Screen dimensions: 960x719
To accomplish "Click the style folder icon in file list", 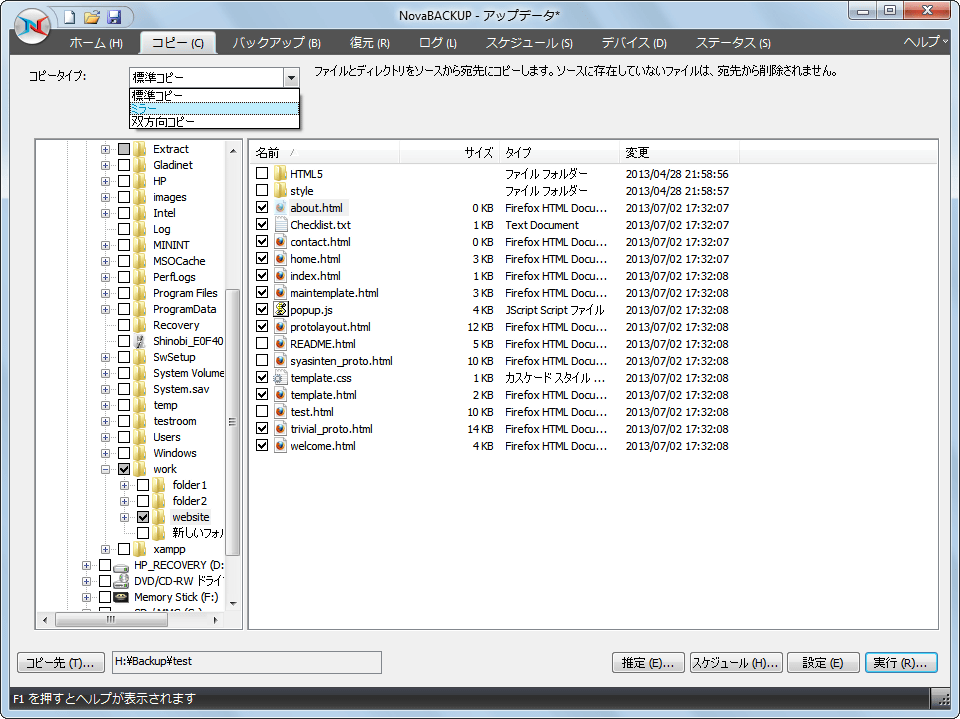I will click(280, 190).
